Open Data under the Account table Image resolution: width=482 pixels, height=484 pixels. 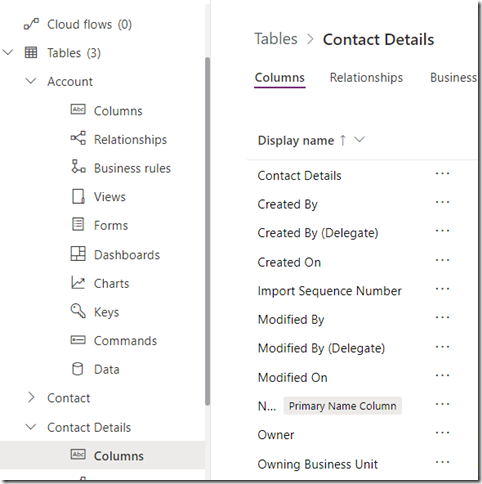pos(95,369)
